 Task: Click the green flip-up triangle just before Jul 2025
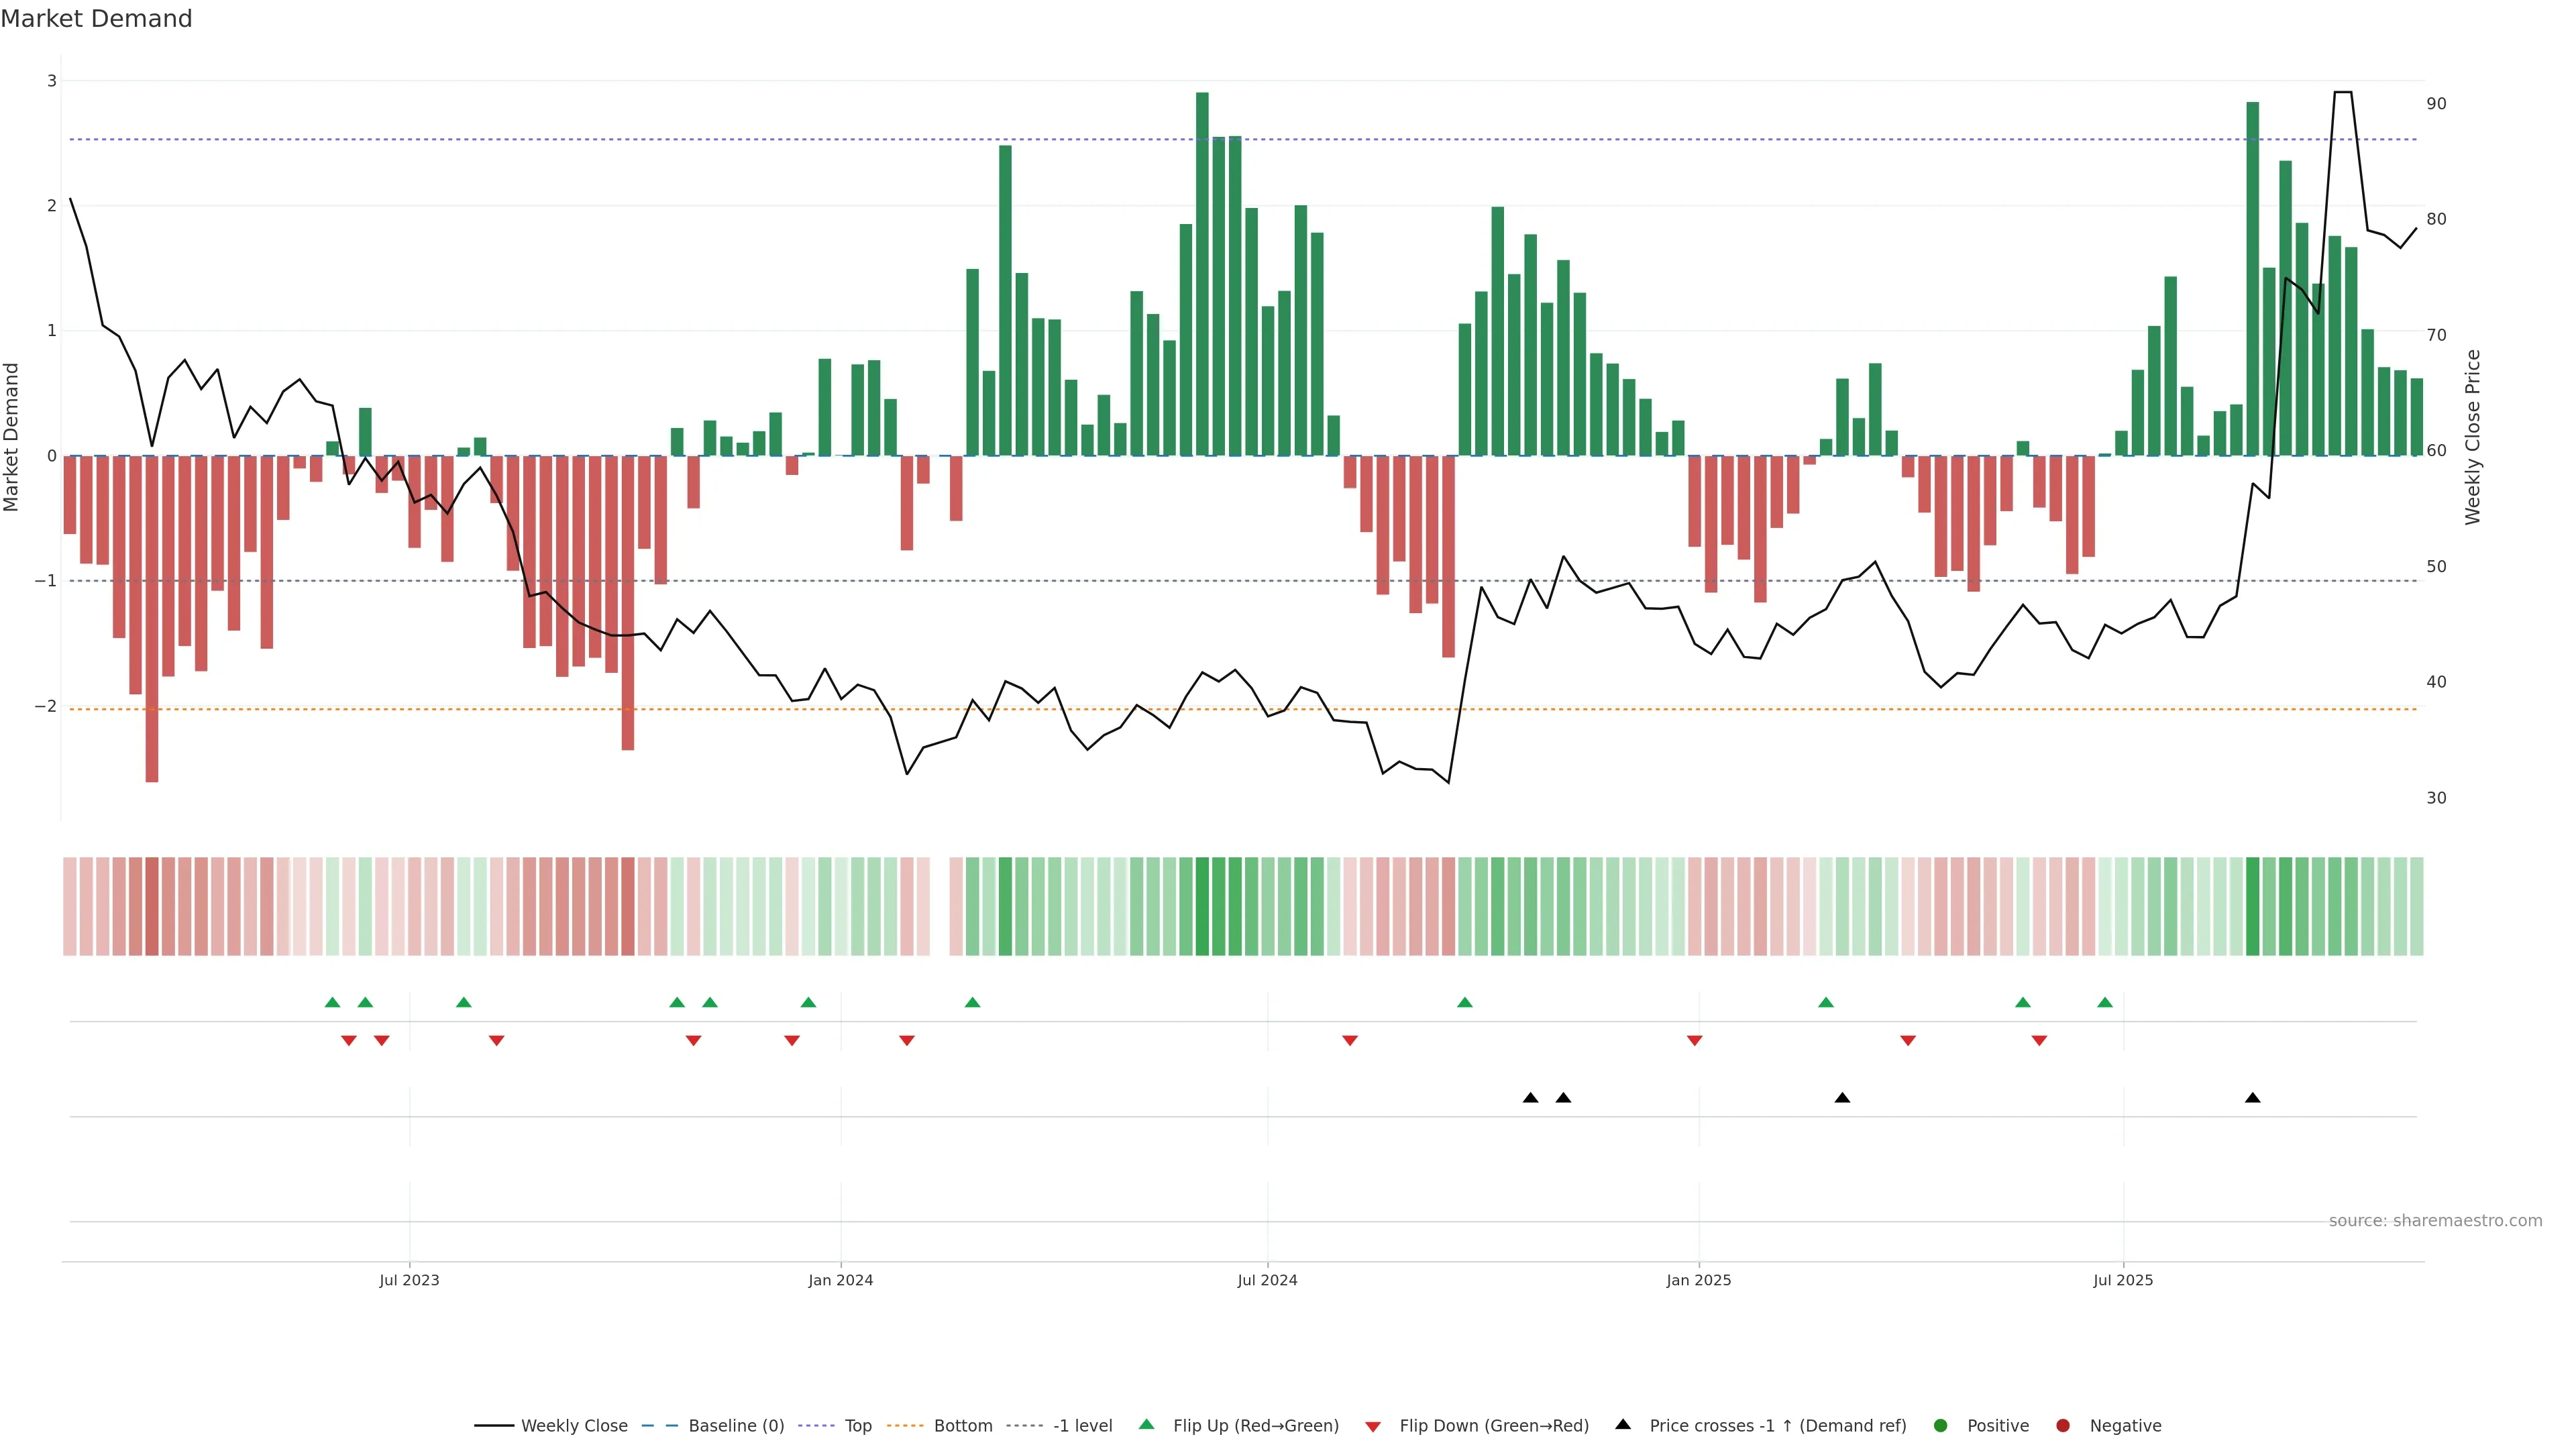2105,1002
